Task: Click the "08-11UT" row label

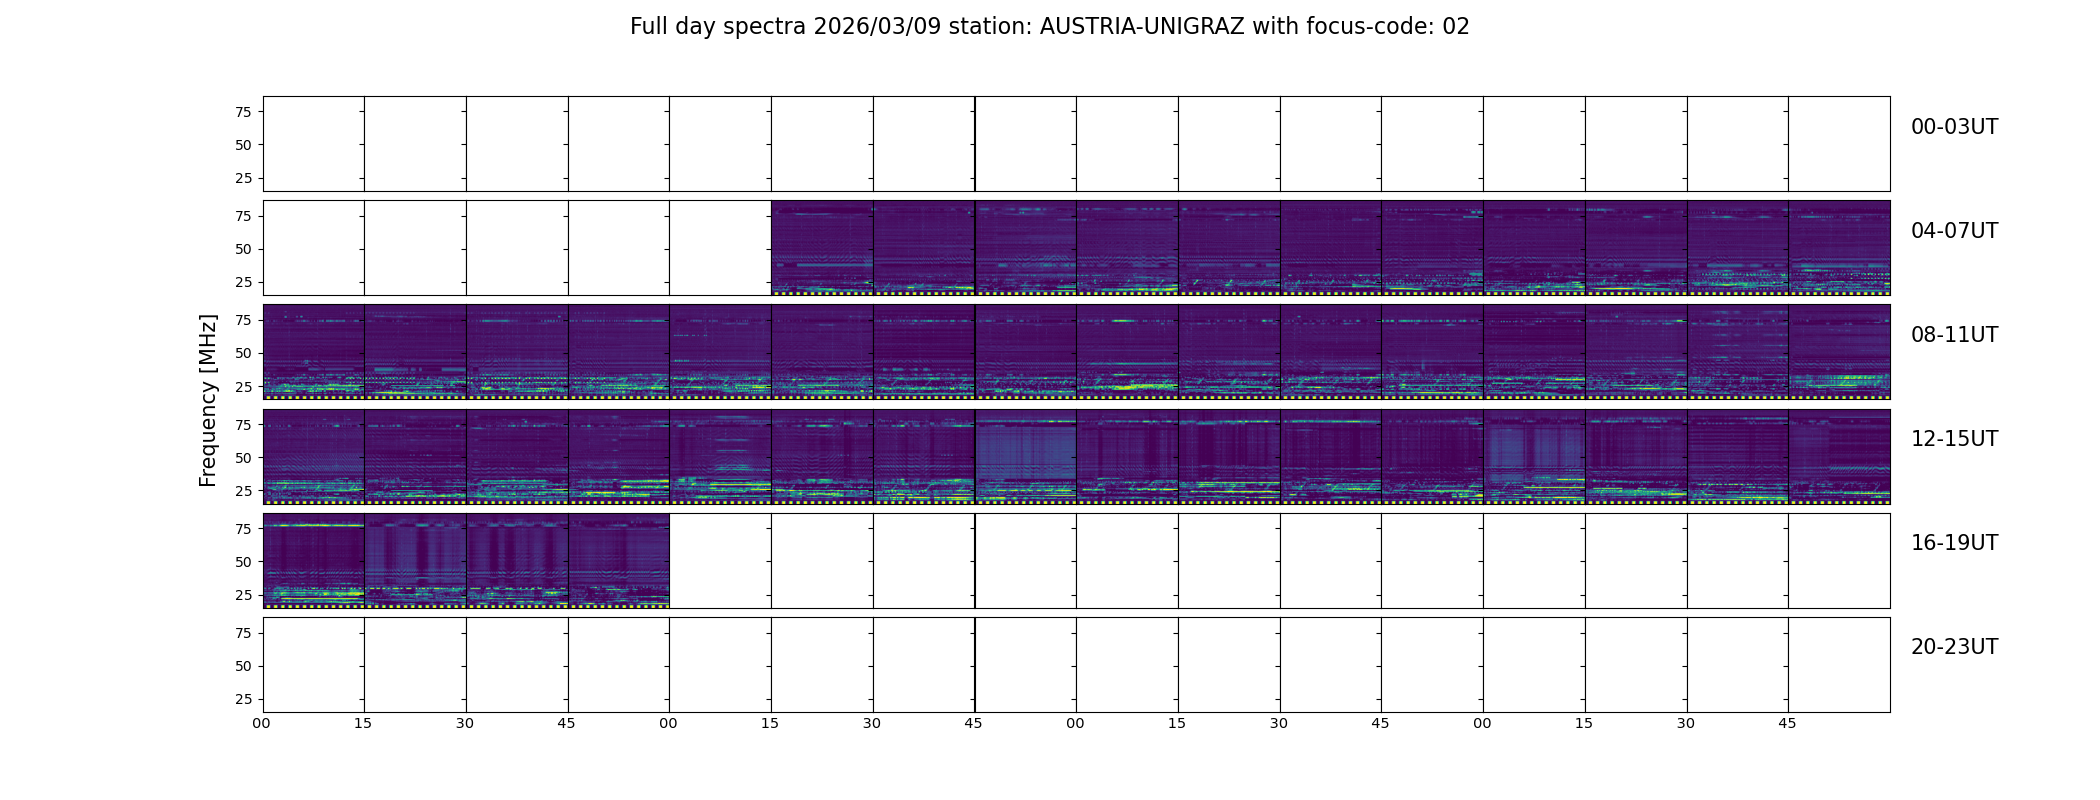Action: pos(1954,335)
